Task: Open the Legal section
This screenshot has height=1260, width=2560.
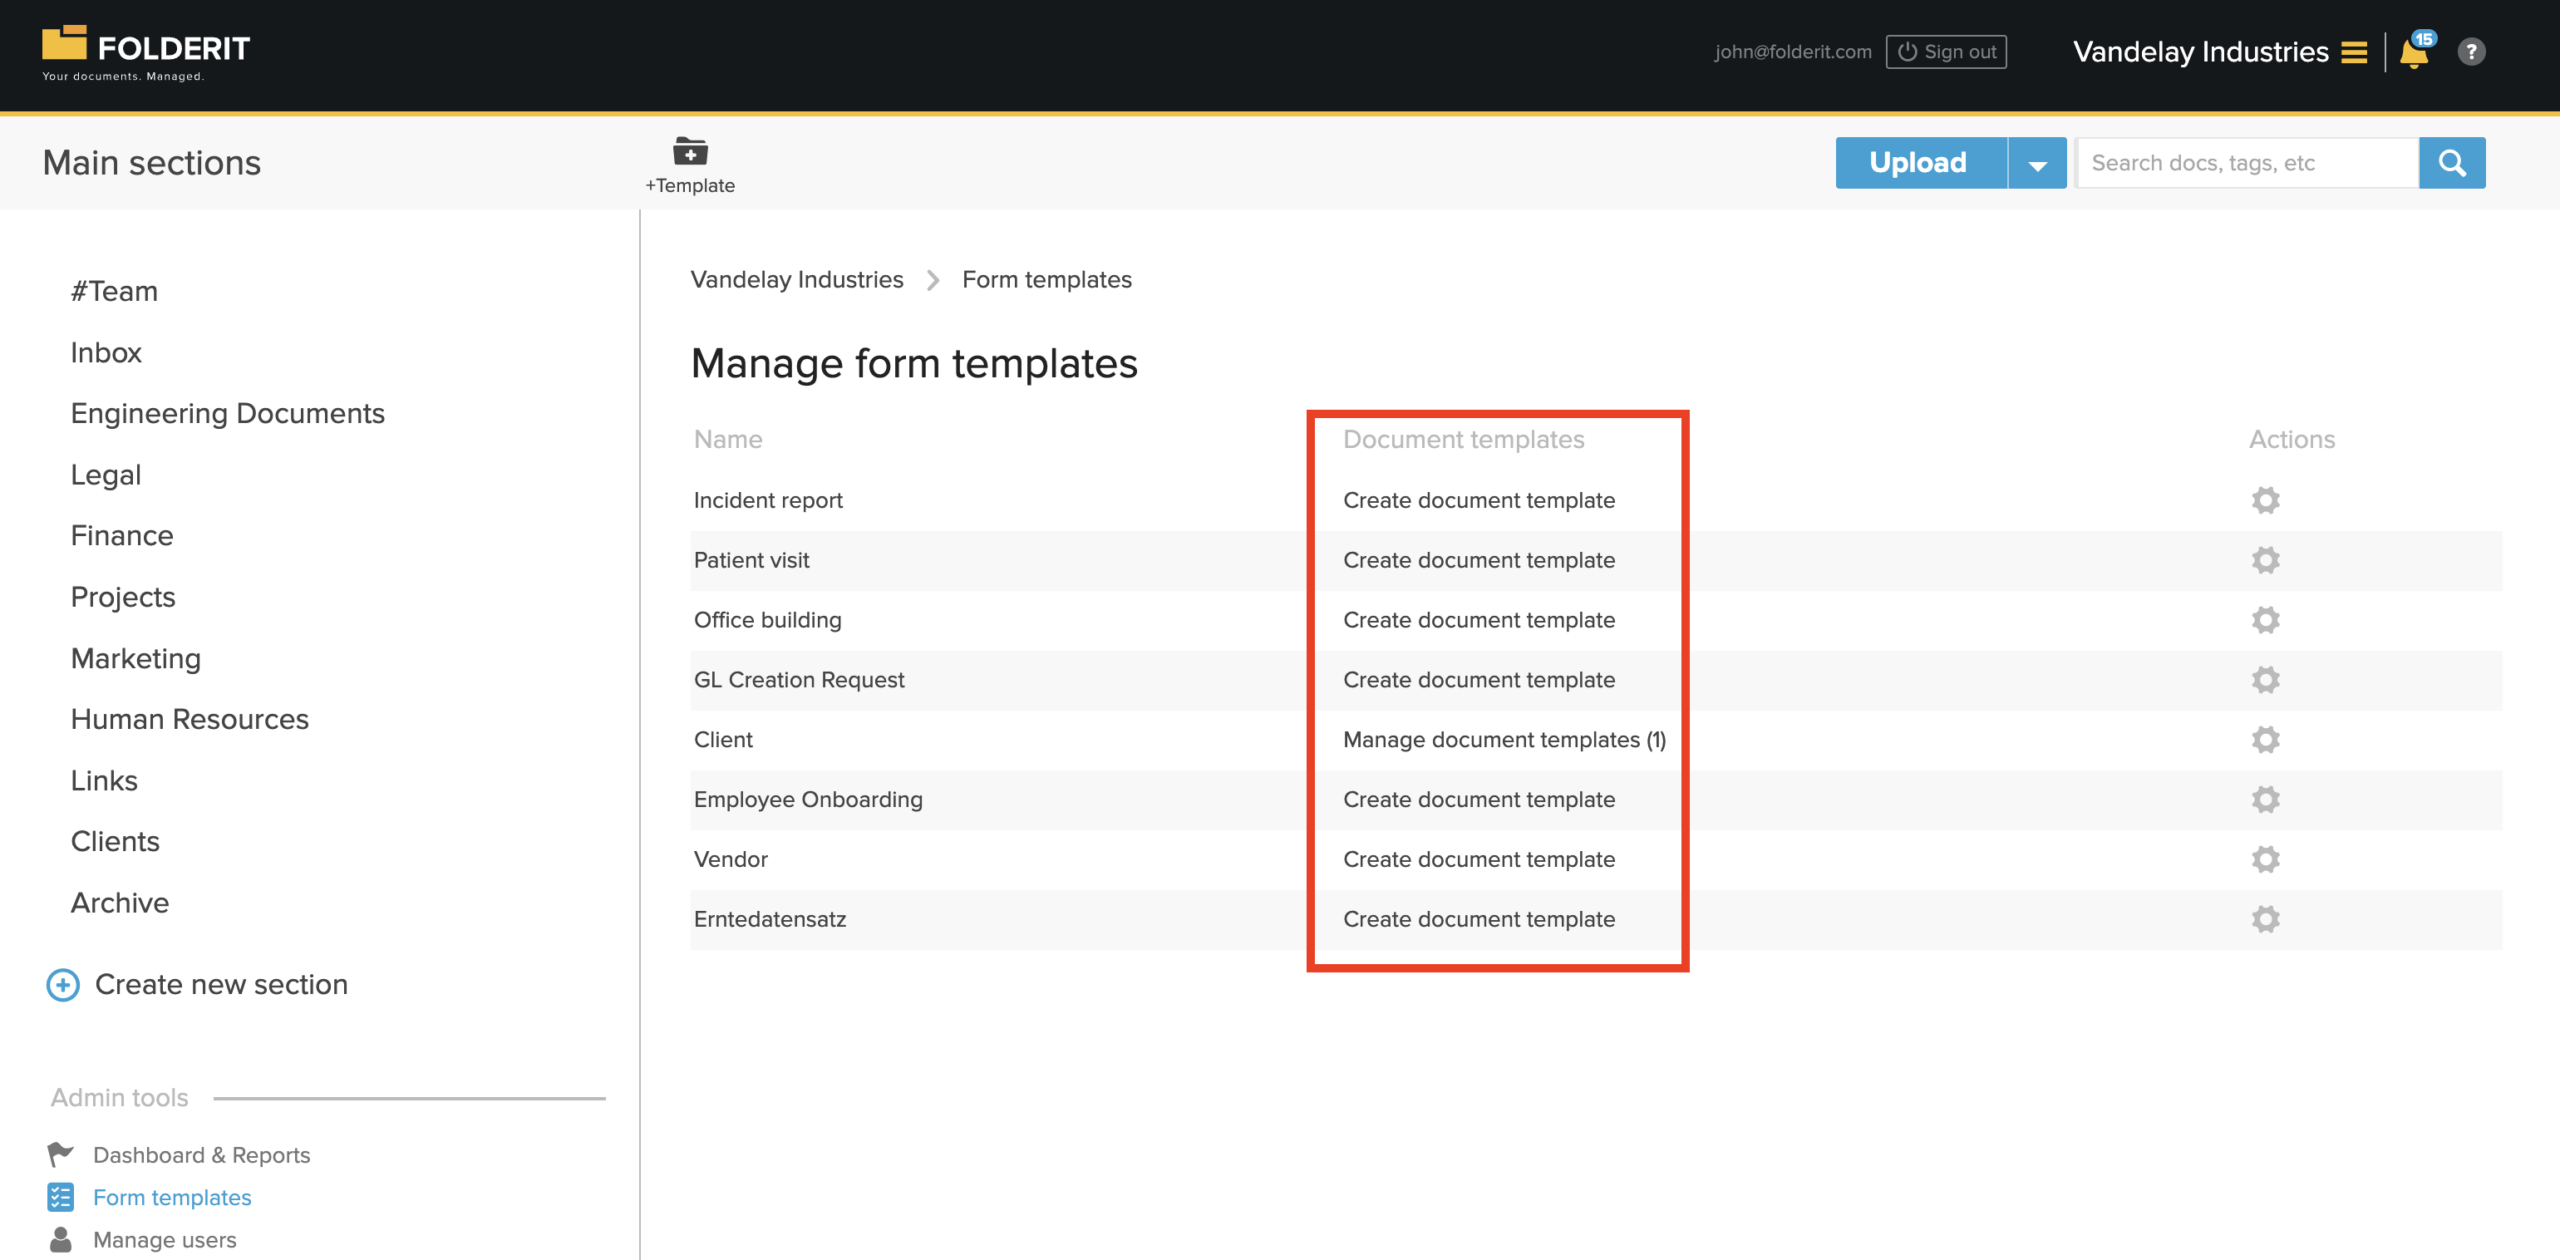Action: pos(106,476)
